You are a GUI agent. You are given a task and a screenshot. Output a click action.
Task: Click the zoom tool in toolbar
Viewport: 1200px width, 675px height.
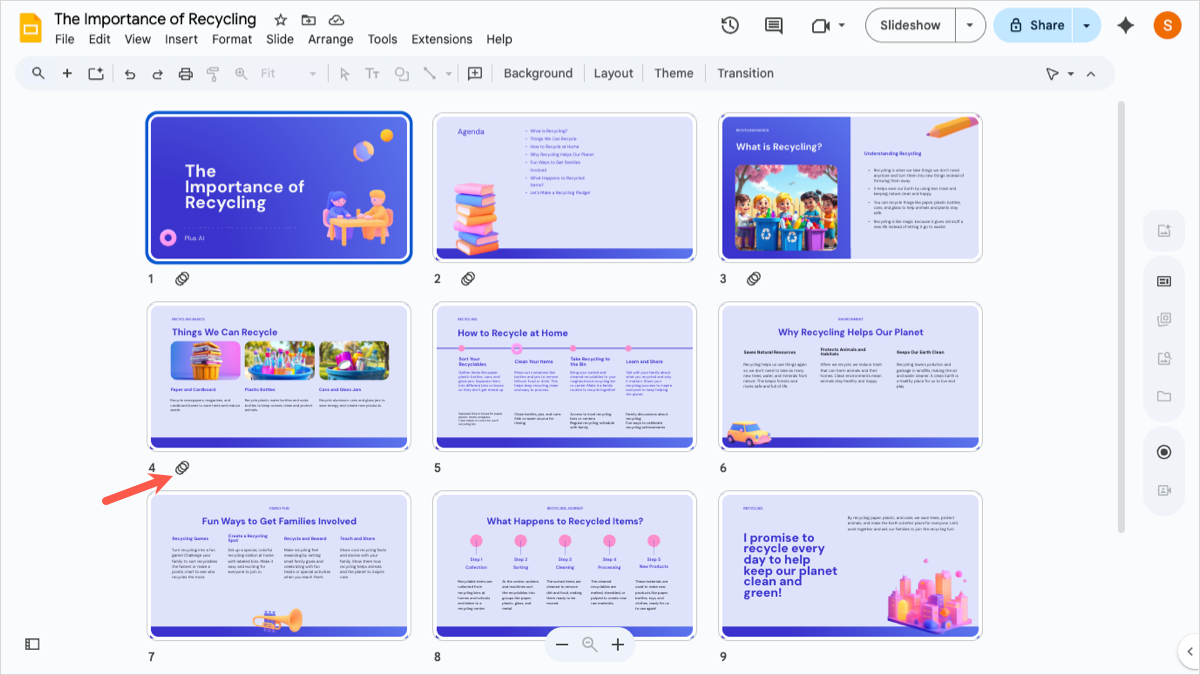(x=240, y=73)
